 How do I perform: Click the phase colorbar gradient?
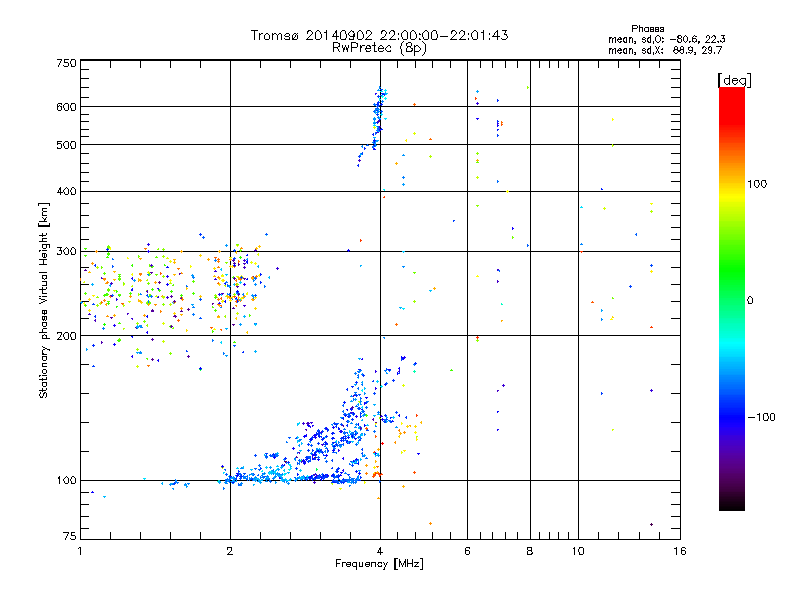pos(732,298)
